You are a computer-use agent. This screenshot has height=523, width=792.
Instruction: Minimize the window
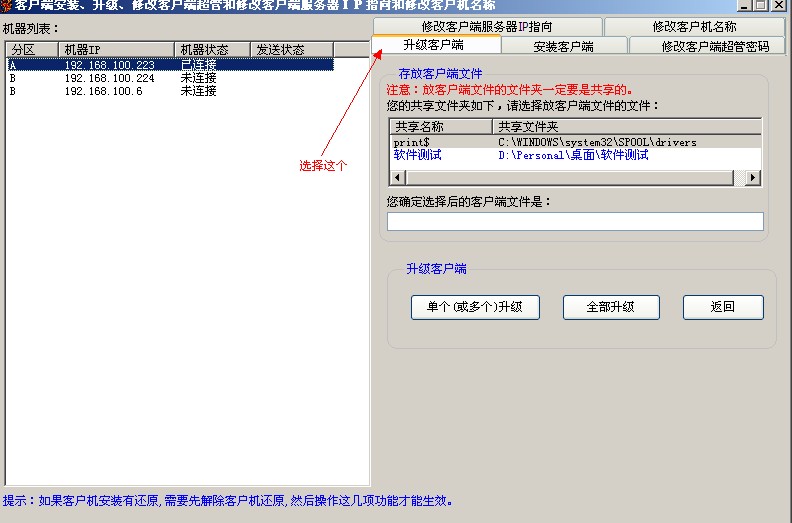click(x=744, y=5)
